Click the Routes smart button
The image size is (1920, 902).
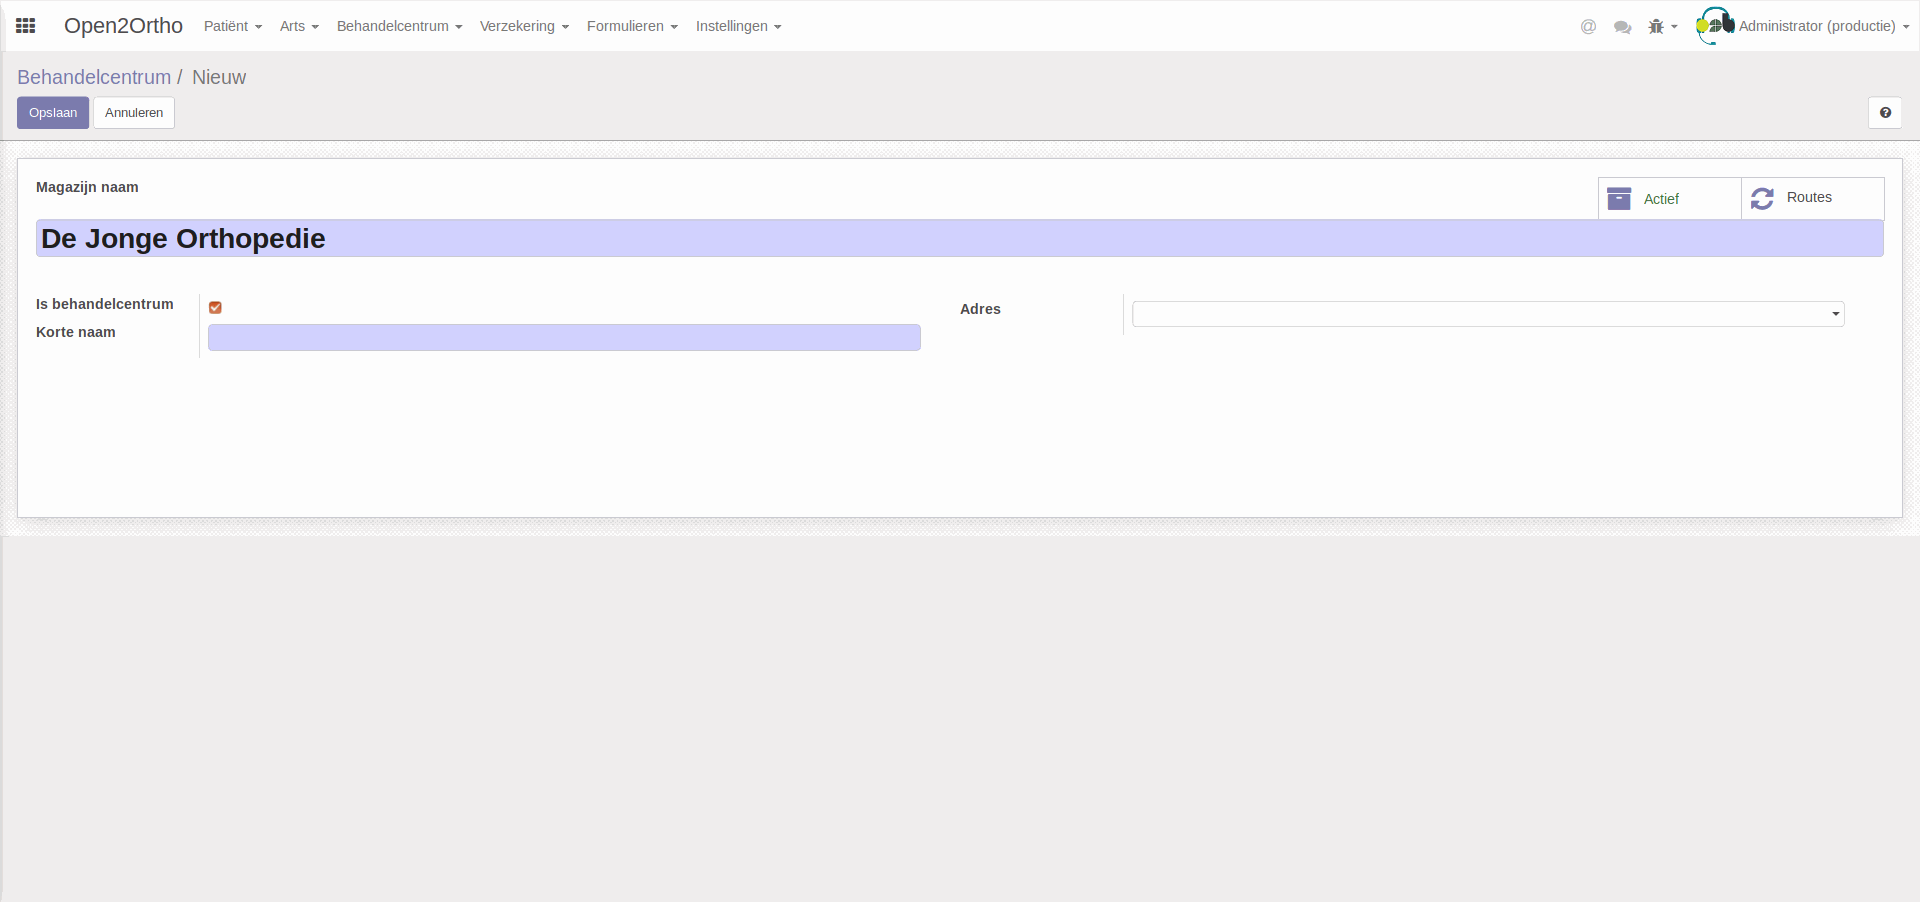(1810, 198)
